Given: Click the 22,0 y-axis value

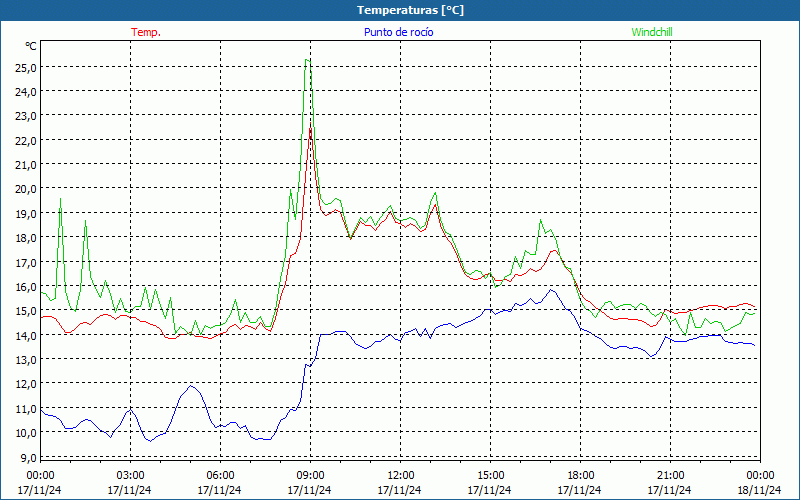Looking at the screenshot, I should [x=24, y=140].
